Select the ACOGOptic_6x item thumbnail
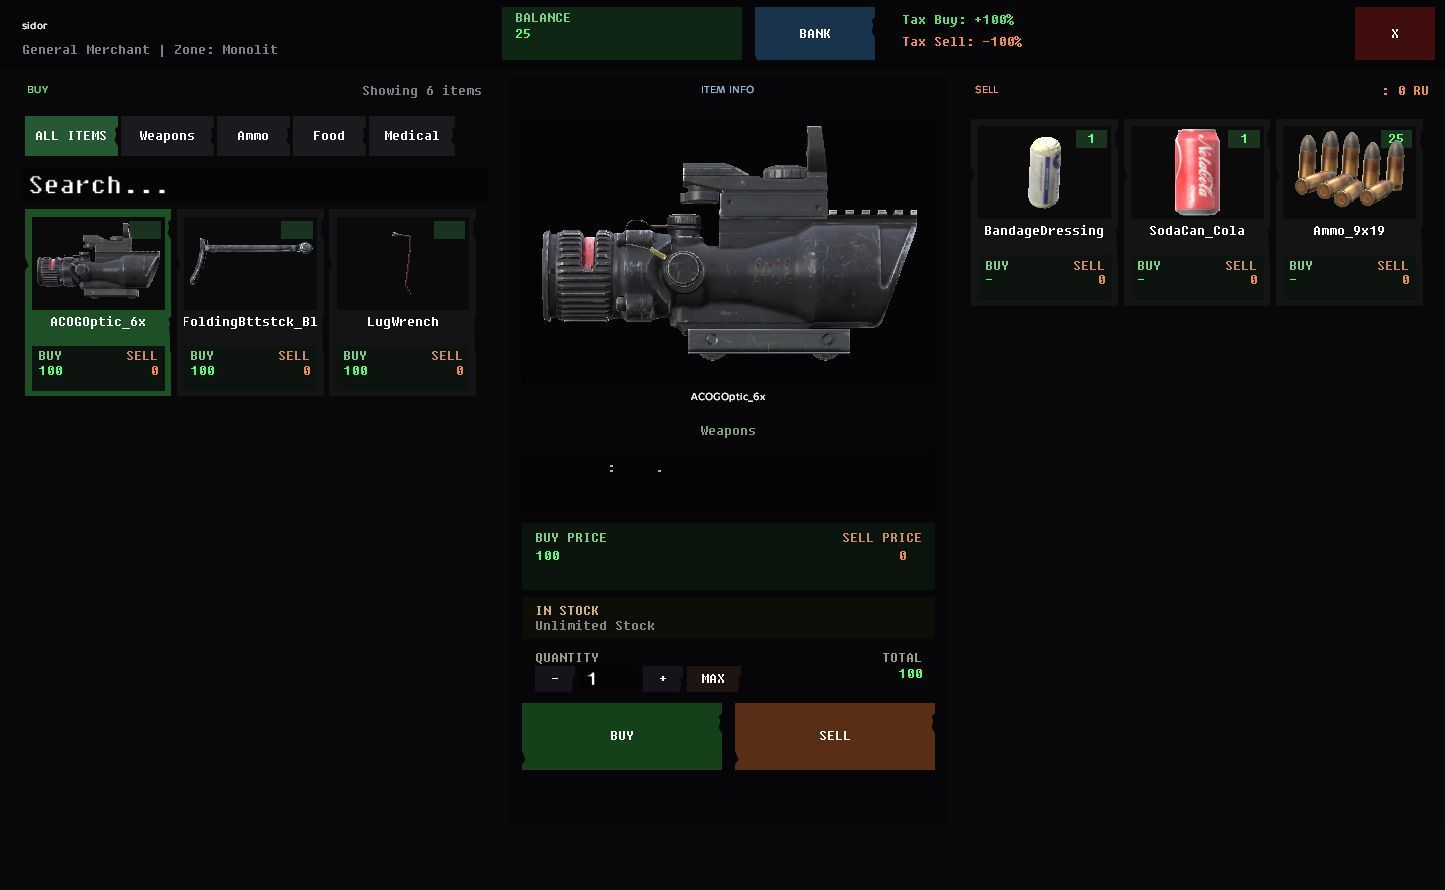The height and width of the screenshot is (890, 1445). [98, 264]
